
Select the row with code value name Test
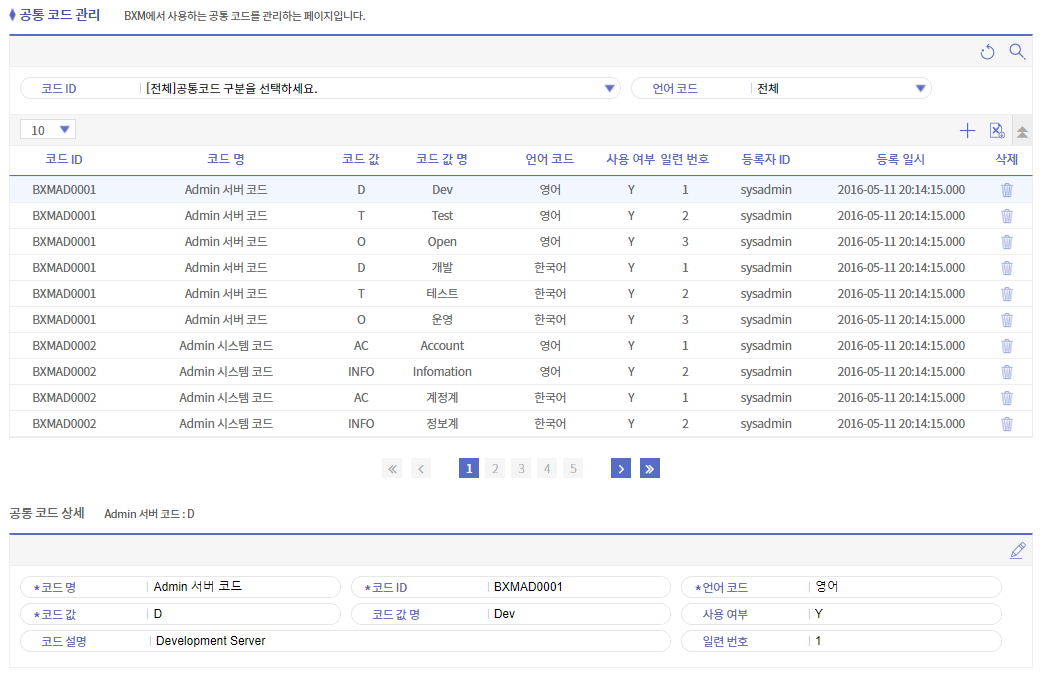(x=521, y=216)
